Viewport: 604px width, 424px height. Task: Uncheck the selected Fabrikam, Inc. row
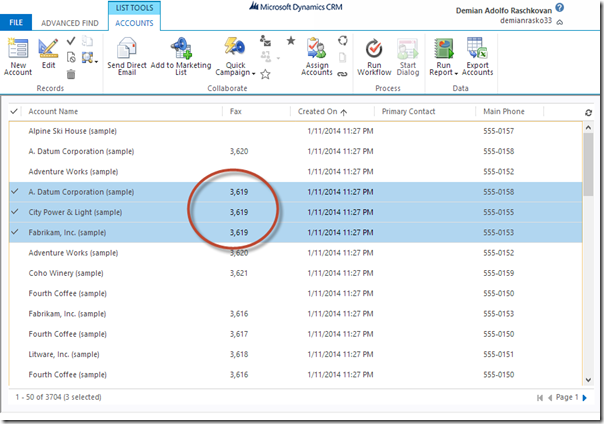(x=14, y=232)
